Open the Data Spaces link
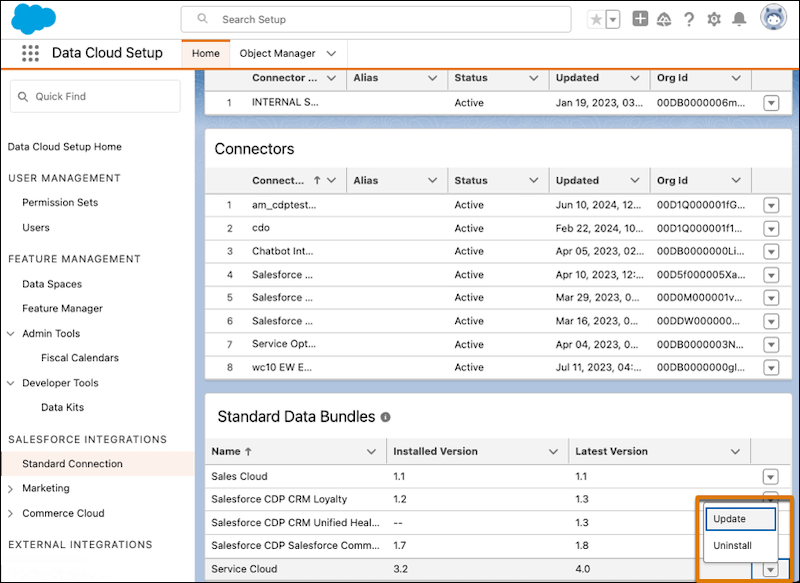Screen dimensions: 800x583 click(52, 284)
